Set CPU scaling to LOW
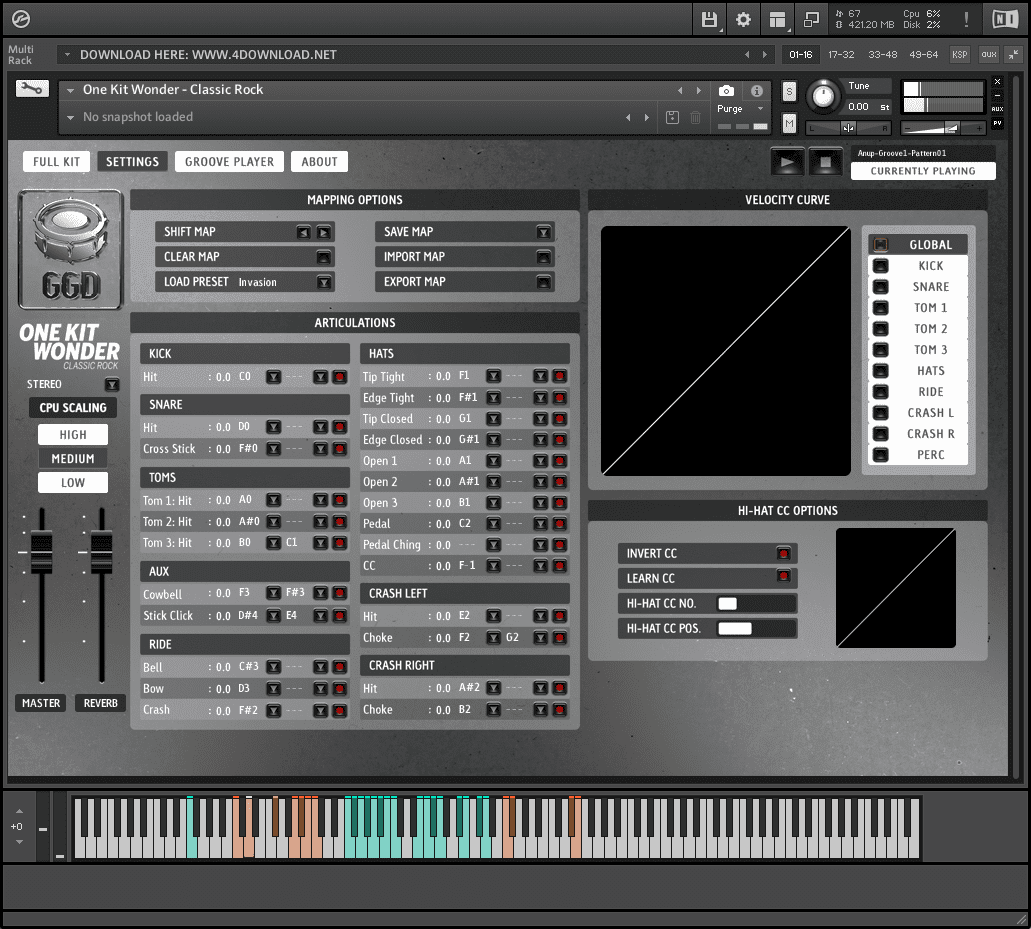 [x=73, y=483]
